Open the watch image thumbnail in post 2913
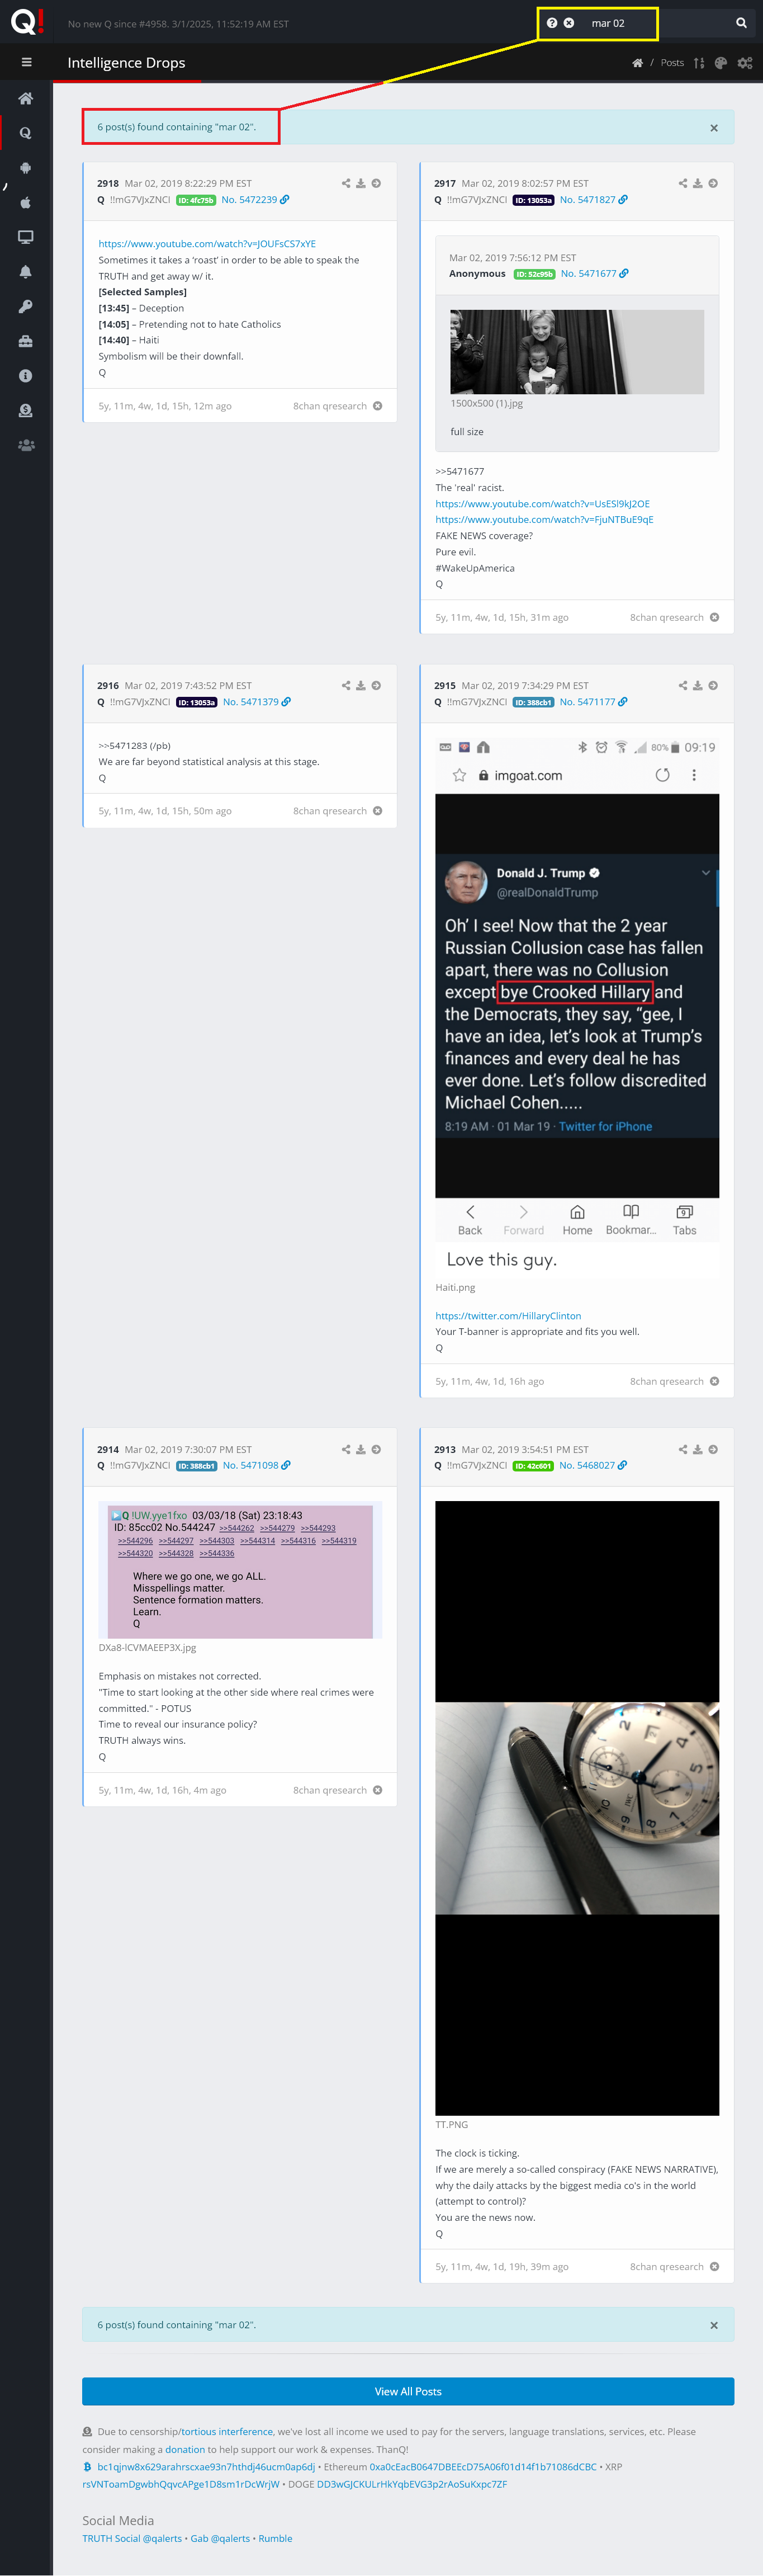 [577, 1807]
